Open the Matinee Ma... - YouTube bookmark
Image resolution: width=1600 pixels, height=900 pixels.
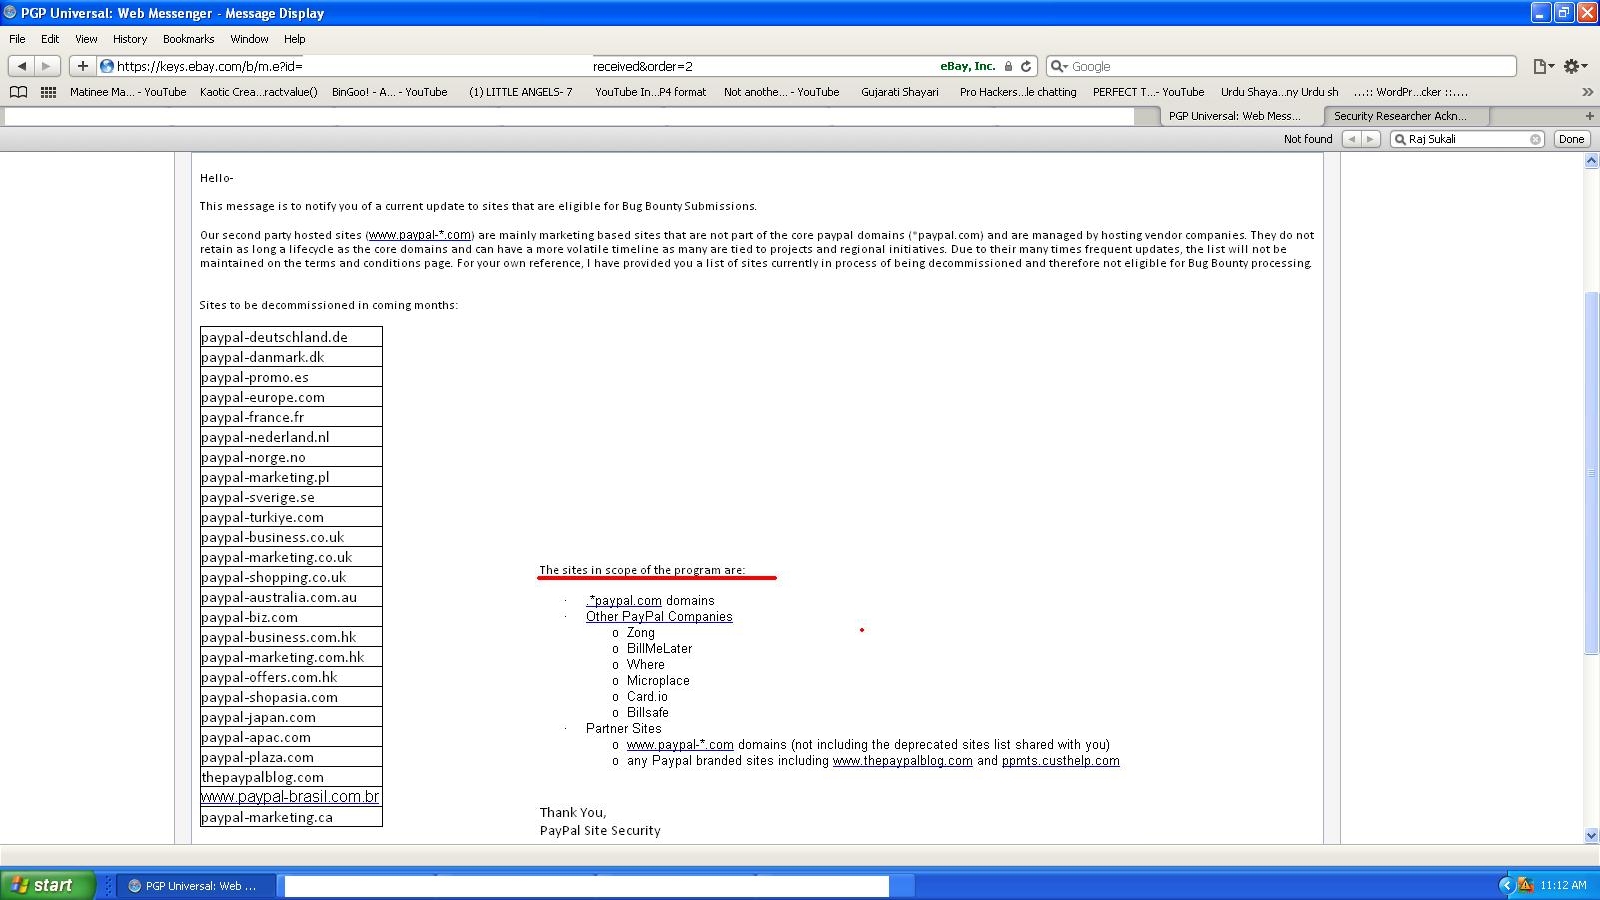click(128, 92)
